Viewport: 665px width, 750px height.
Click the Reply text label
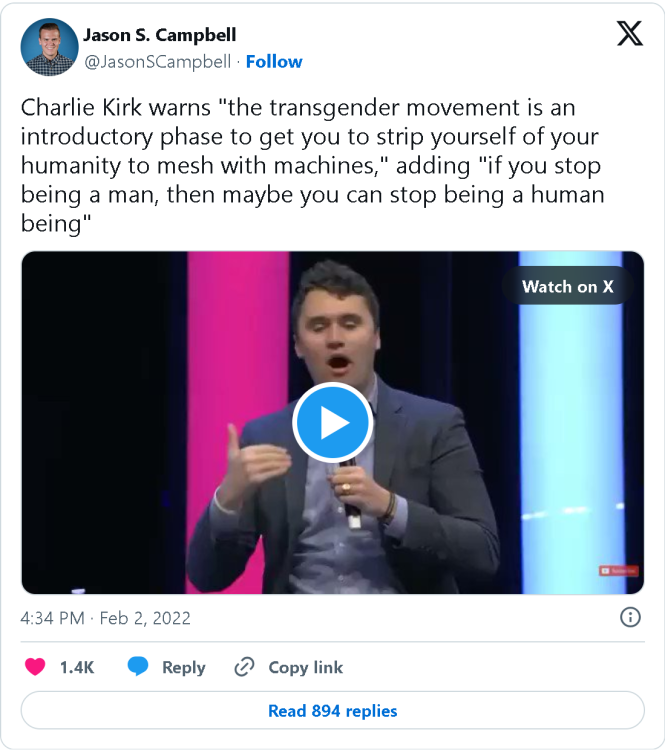184,668
